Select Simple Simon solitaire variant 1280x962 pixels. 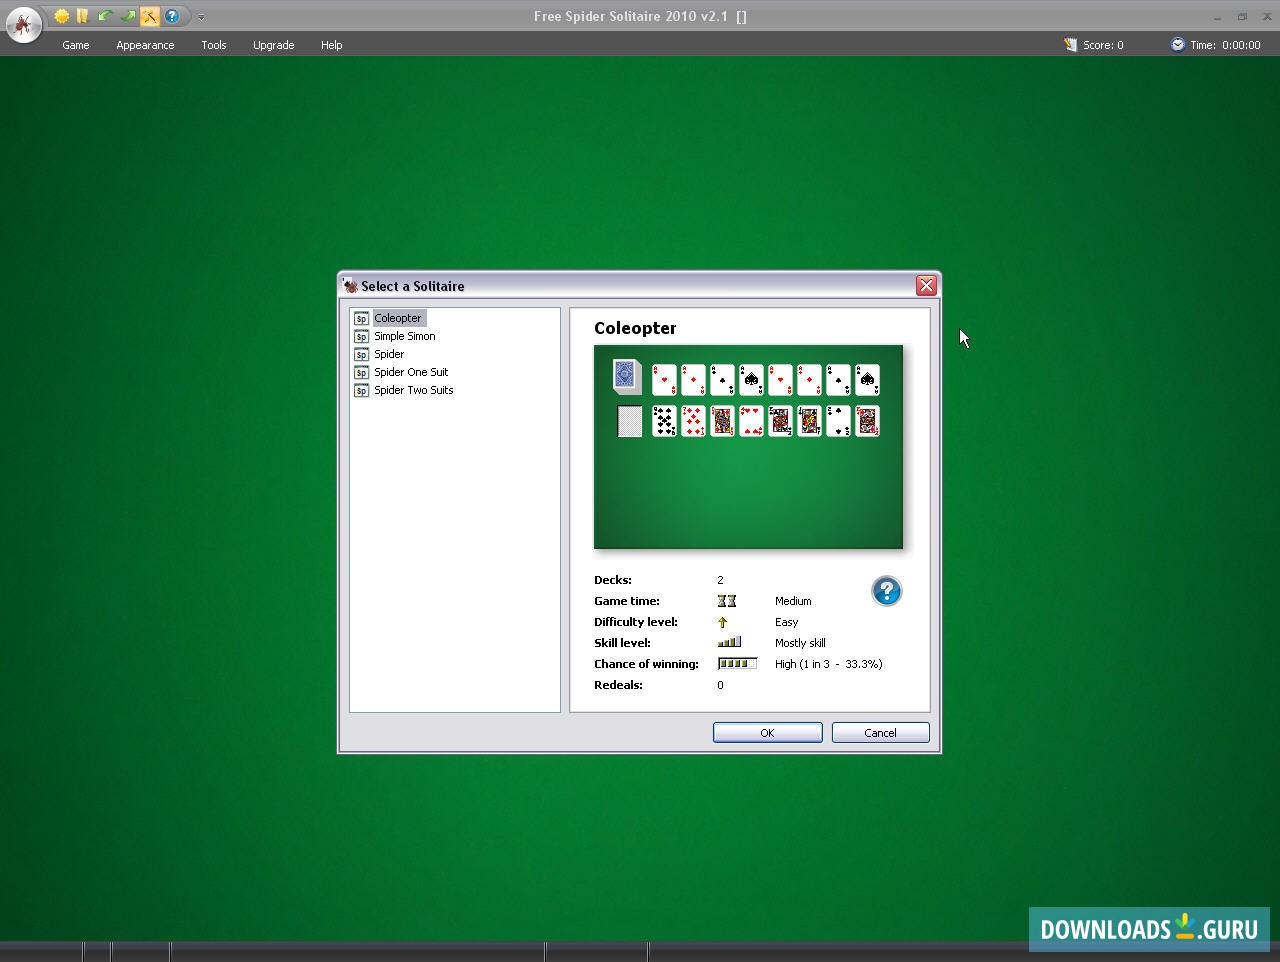coord(404,336)
